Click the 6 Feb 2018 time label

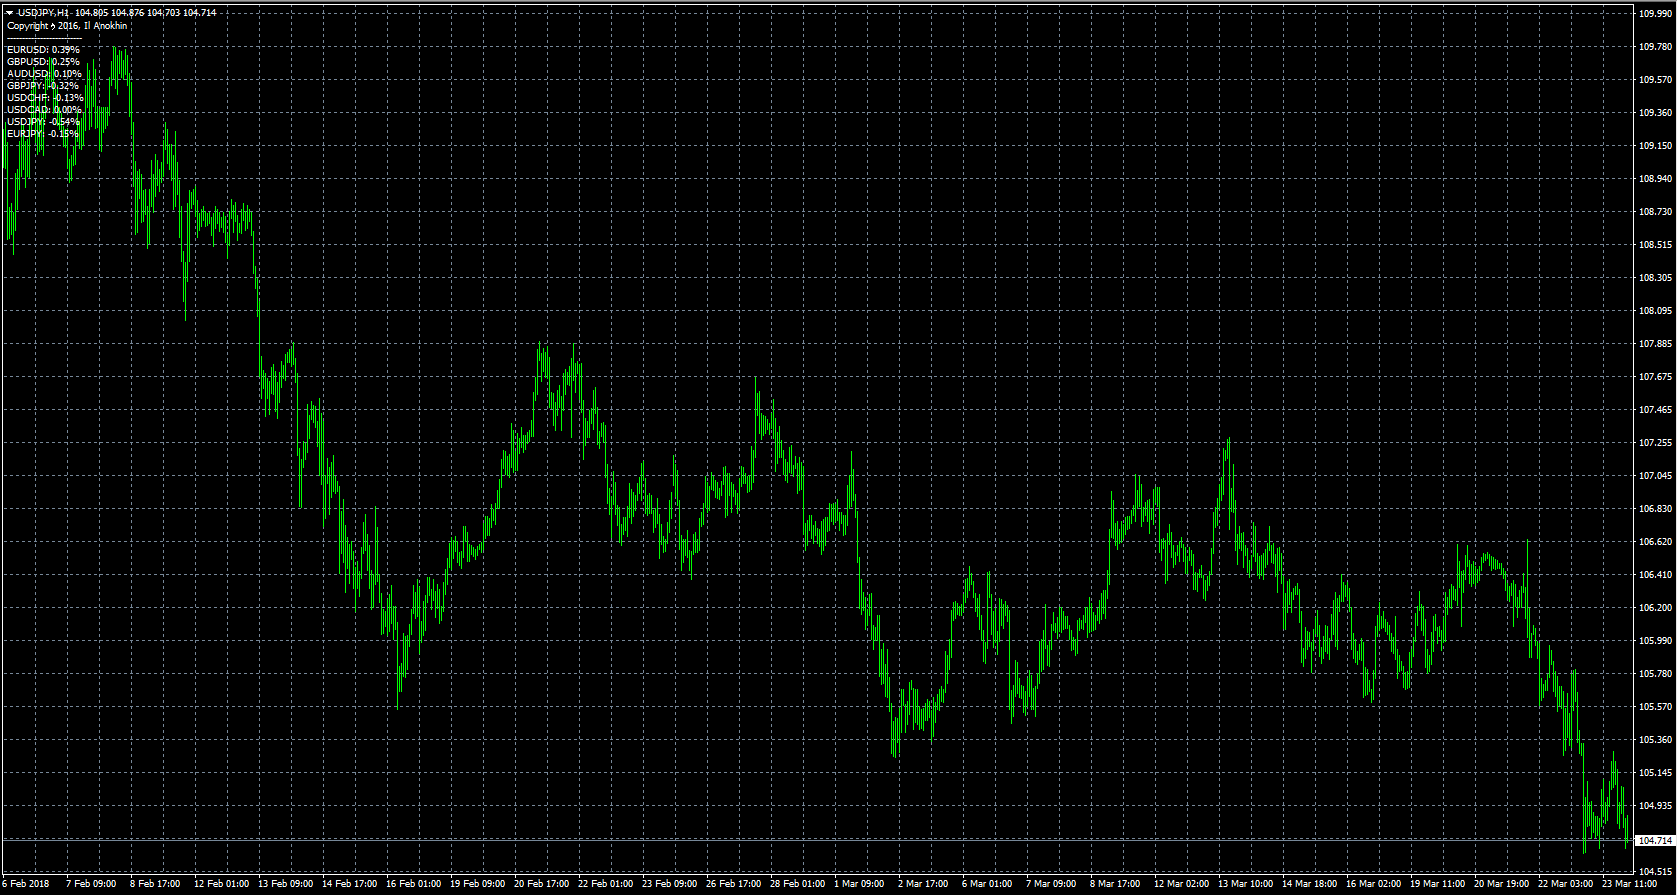tap(25, 884)
